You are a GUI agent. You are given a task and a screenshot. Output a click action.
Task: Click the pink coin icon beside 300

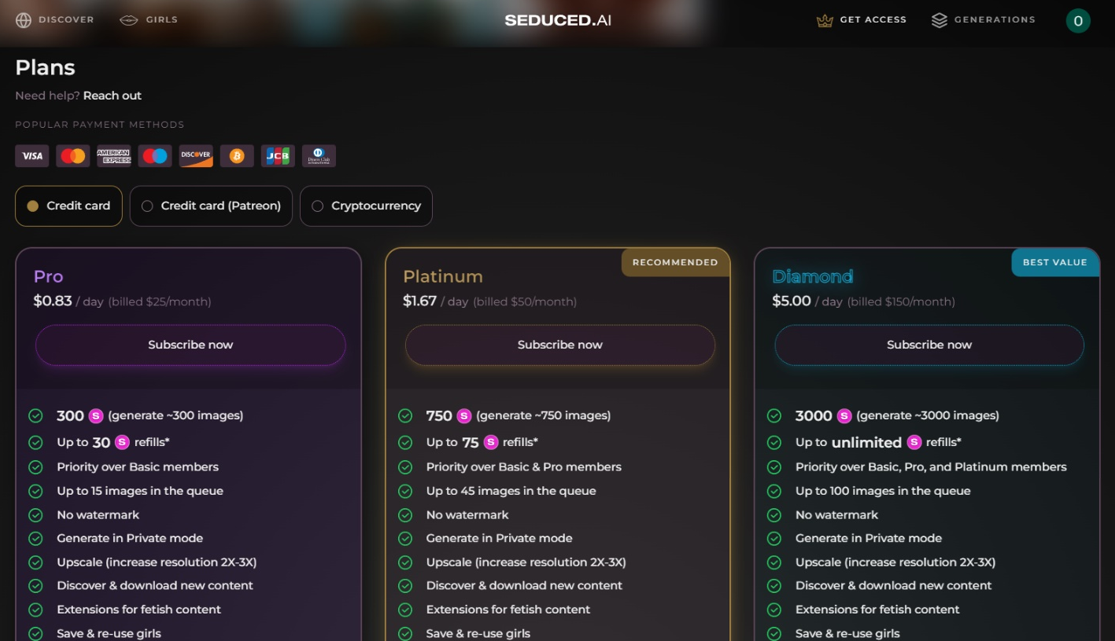tap(96, 415)
